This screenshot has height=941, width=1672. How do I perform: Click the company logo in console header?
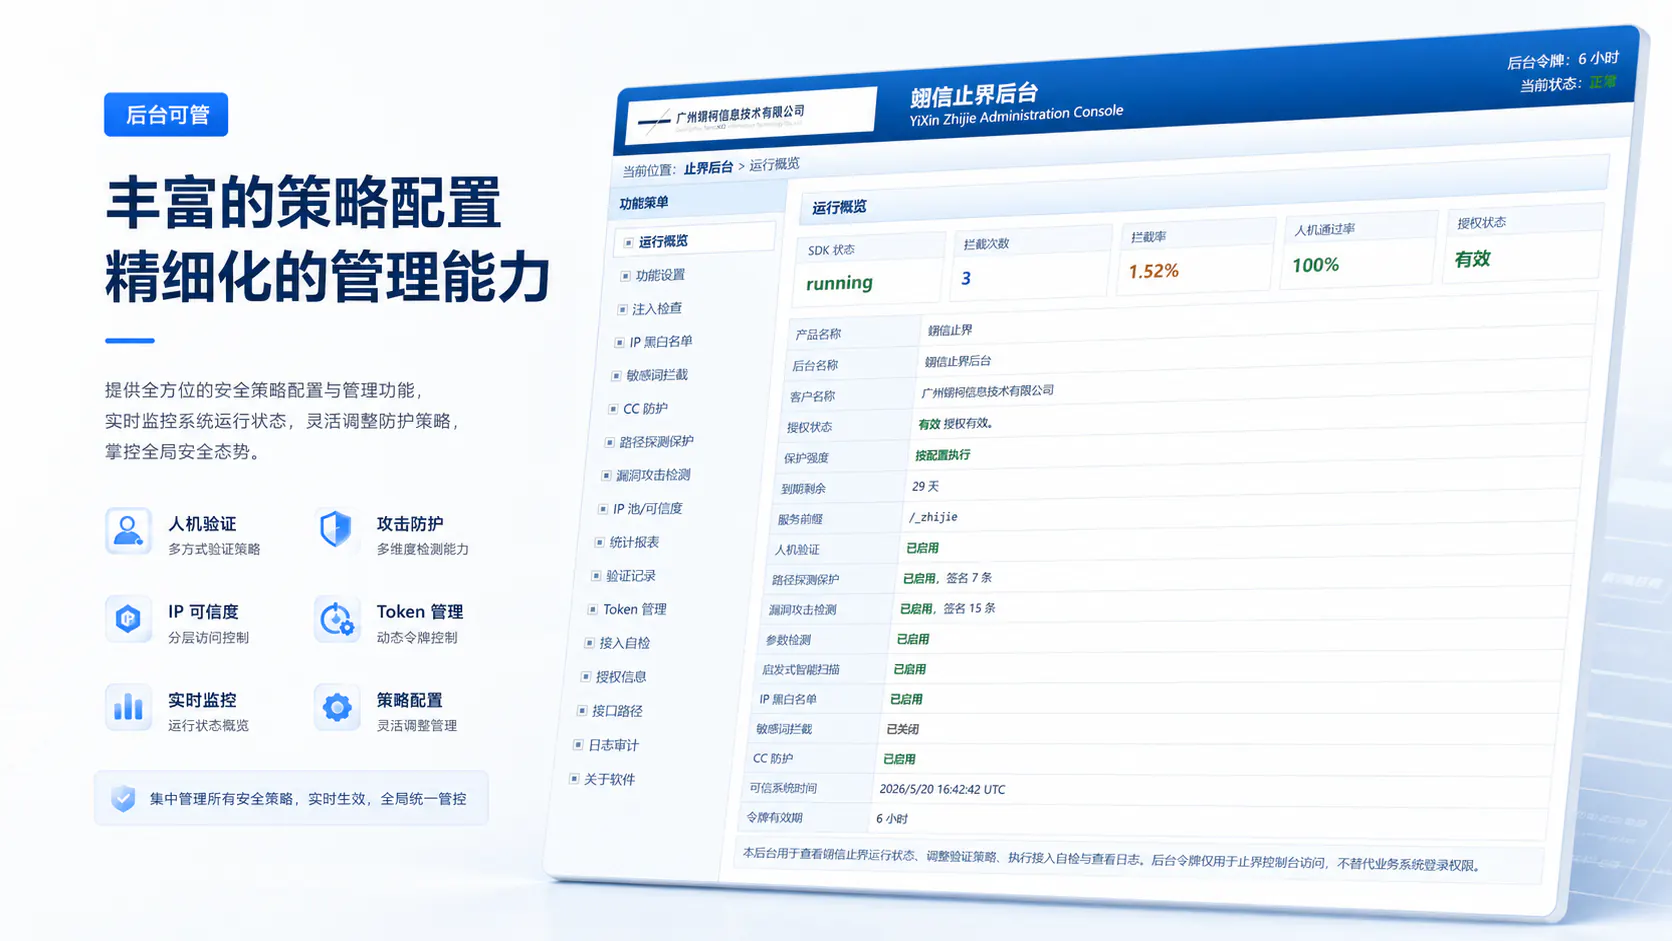coord(751,116)
